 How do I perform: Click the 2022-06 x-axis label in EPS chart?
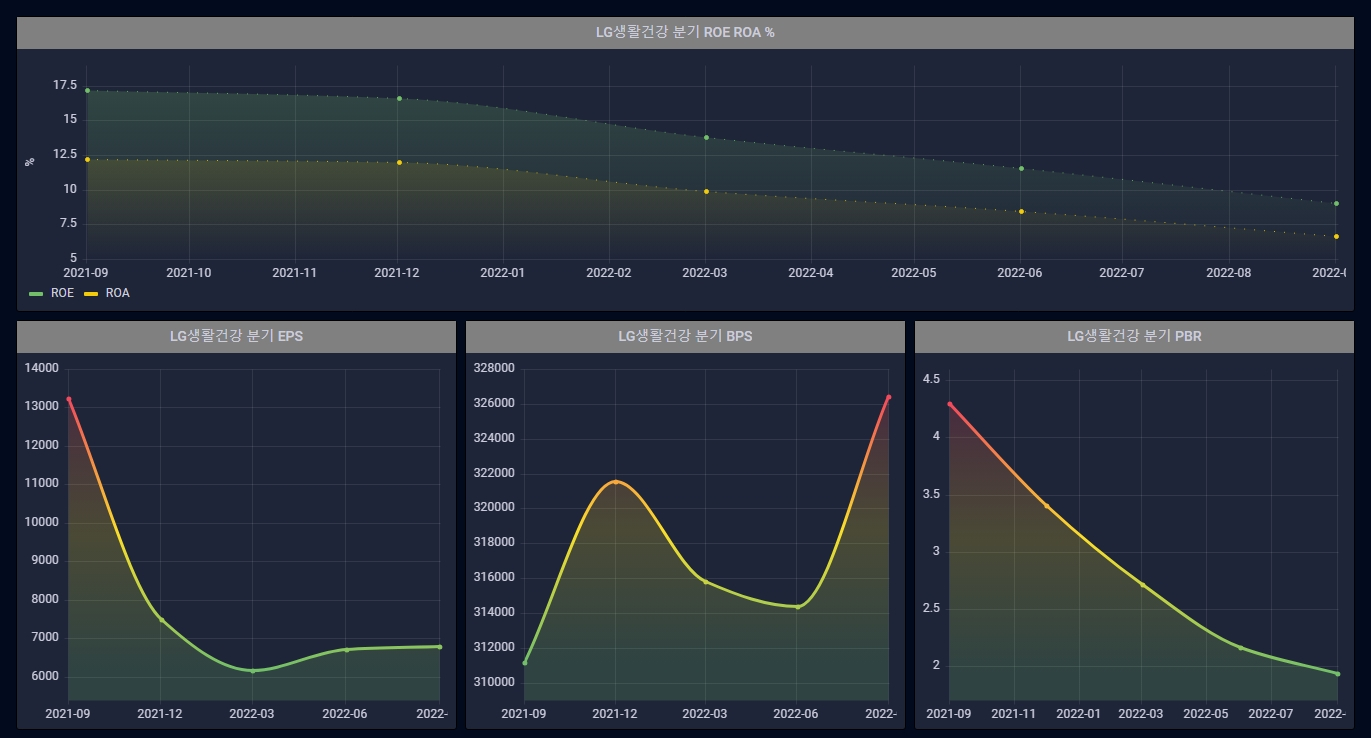click(x=344, y=714)
